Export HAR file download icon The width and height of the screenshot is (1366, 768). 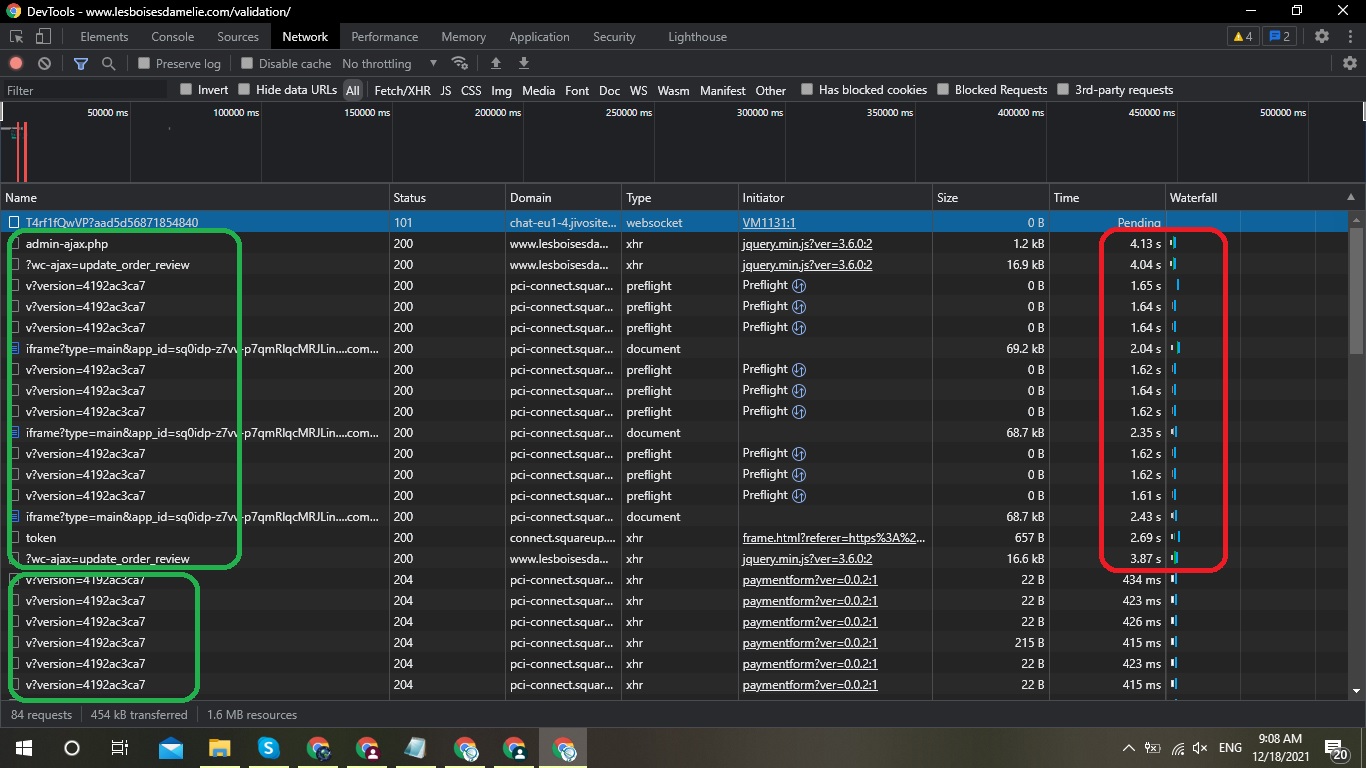pyautogui.click(x=524, y=63)
